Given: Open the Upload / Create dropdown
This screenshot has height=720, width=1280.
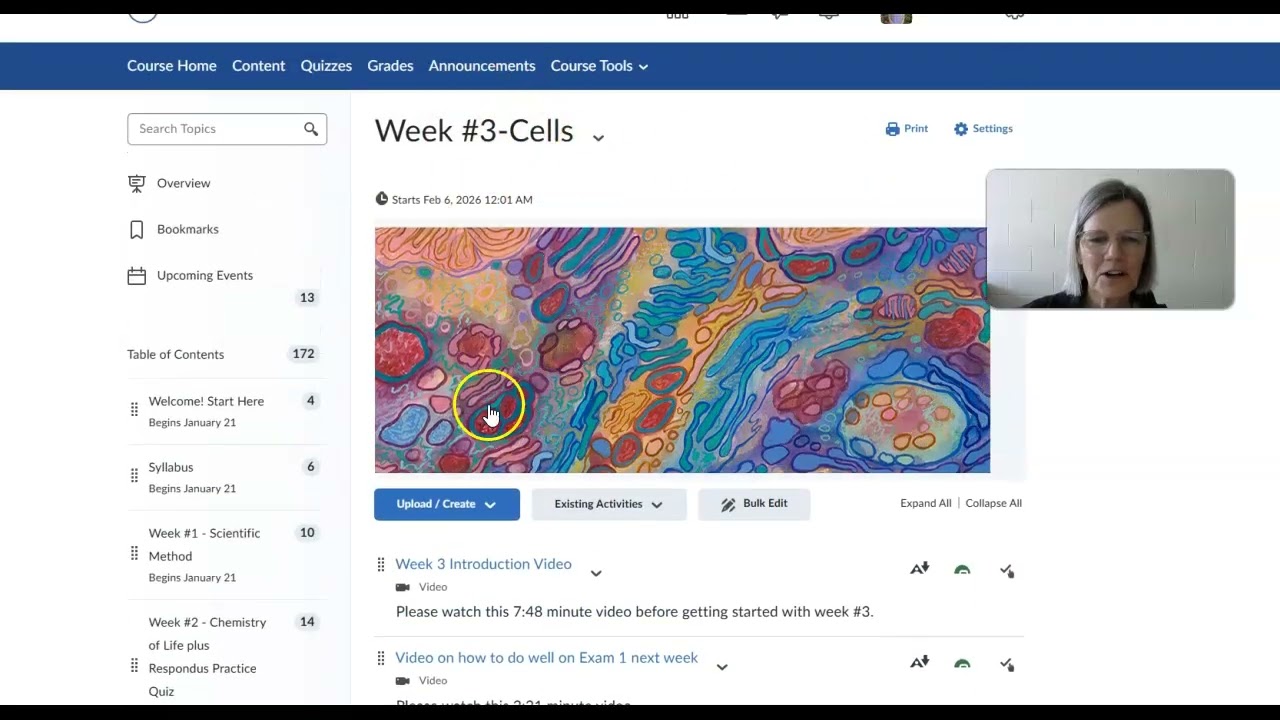Looking at the screenshot, I should (x=447, y=504).
